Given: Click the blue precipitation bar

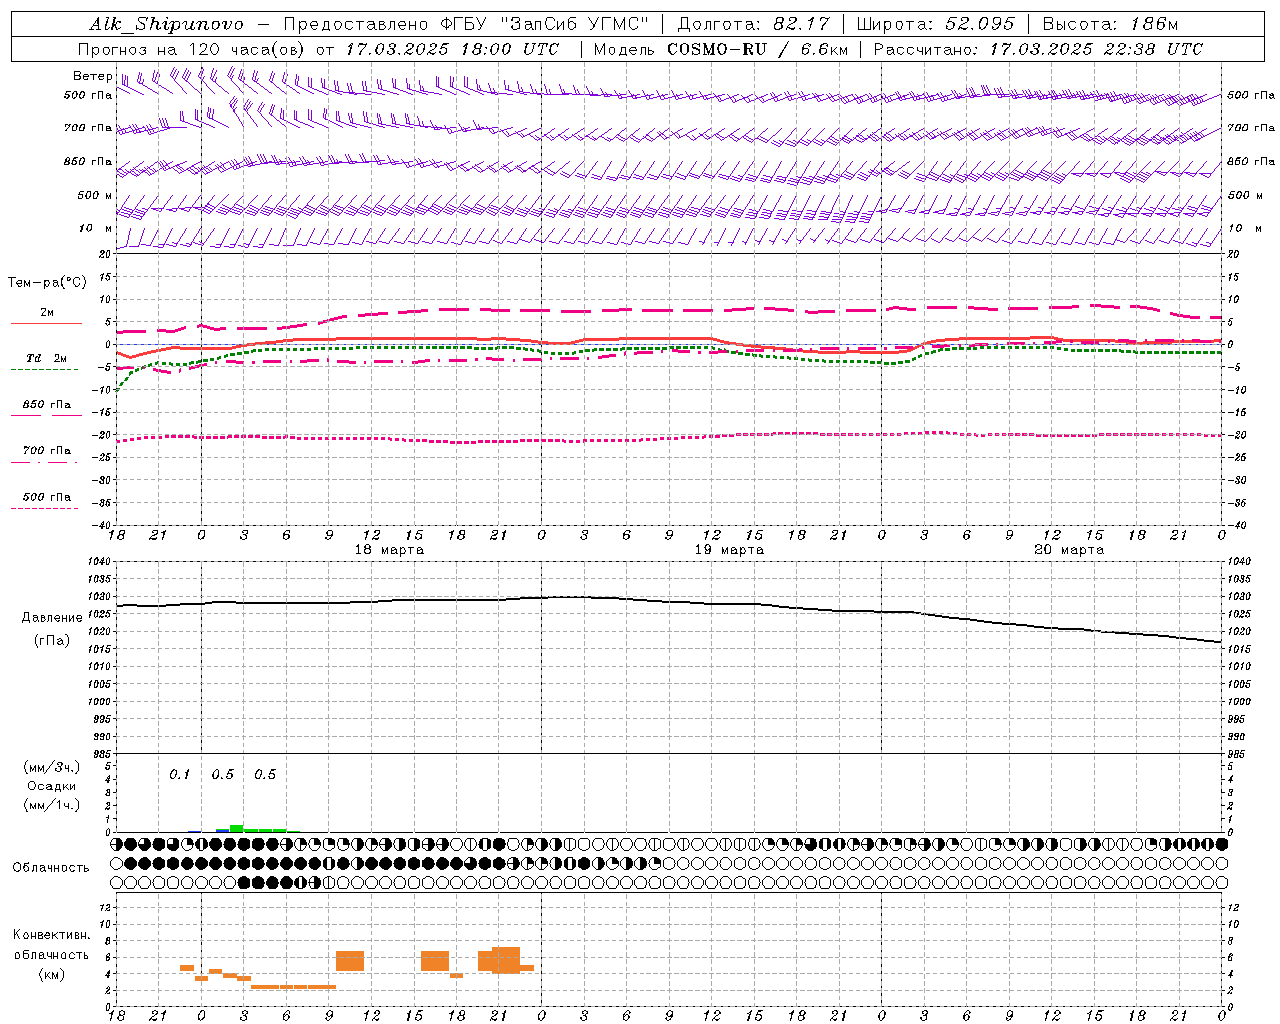Looking at the screenshot, I should pyautogui.click(x=223, y=830).
